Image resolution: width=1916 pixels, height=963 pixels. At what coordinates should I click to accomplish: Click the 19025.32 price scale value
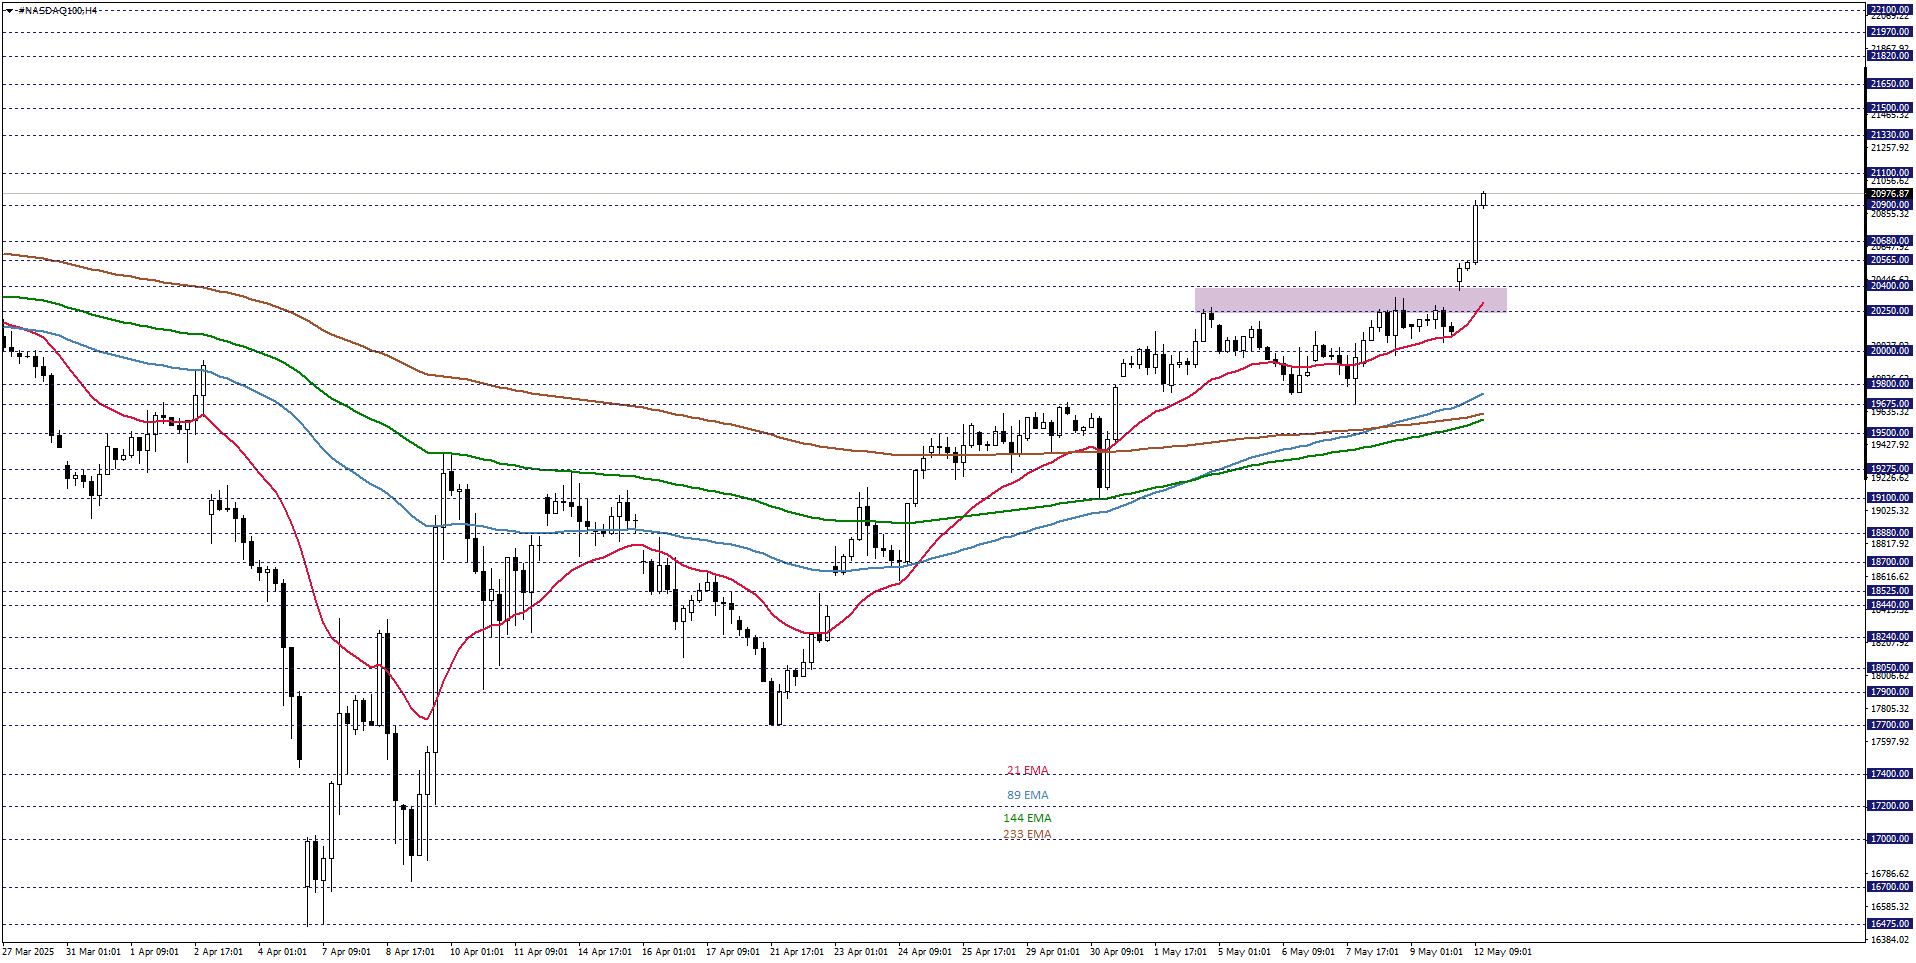coord(1889,511)
